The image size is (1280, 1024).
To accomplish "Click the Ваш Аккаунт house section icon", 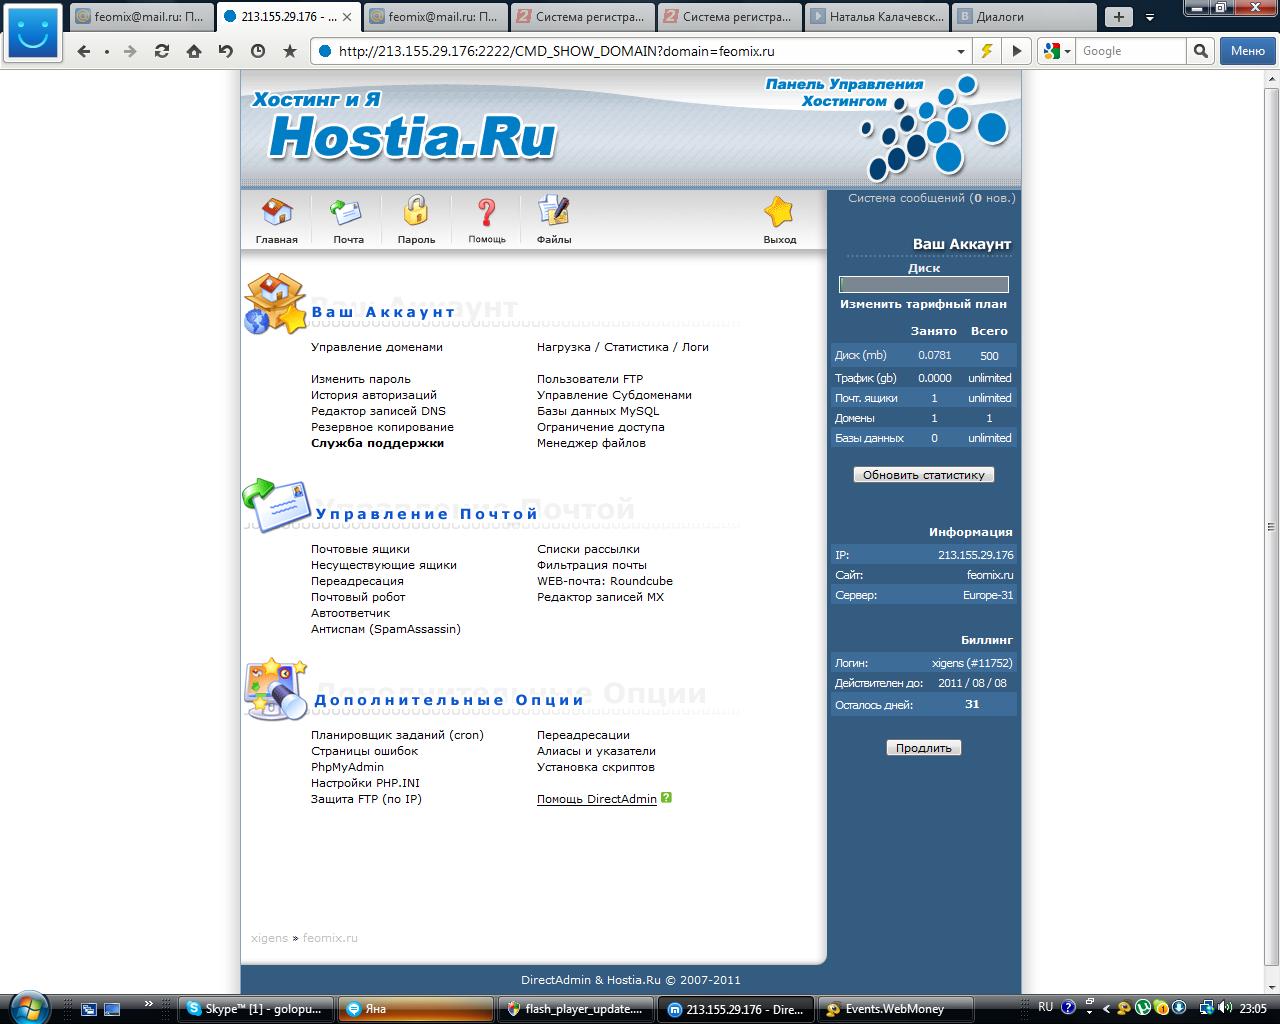I will point(275,304).
